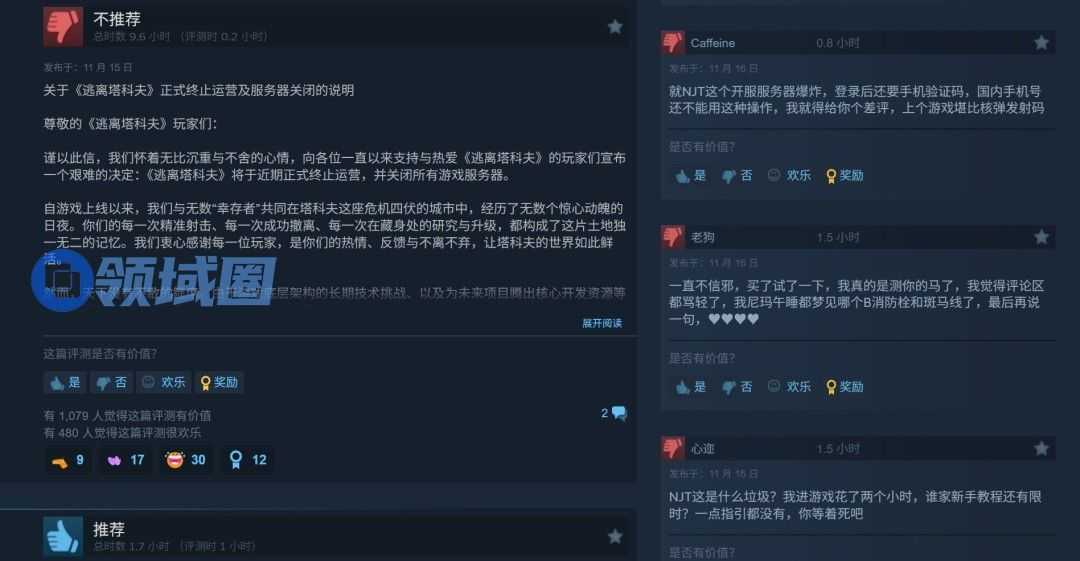The image size is (1080, 561).
Task: Vote 否 on the main 不推荐 review
Action: coord(112,382)
